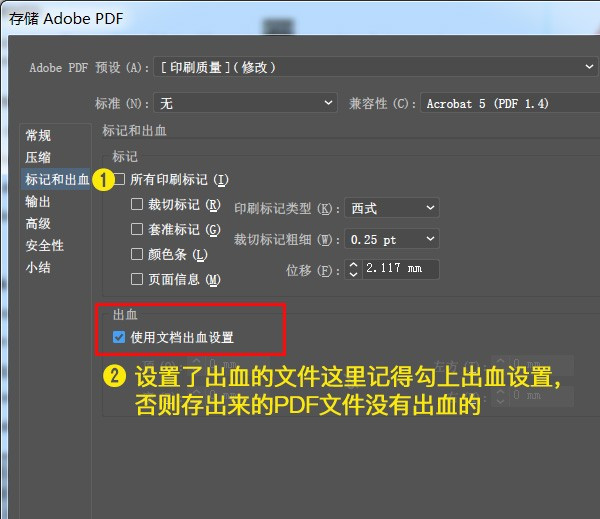Enable the 页面信息 checkbox

tap(137, 279)
